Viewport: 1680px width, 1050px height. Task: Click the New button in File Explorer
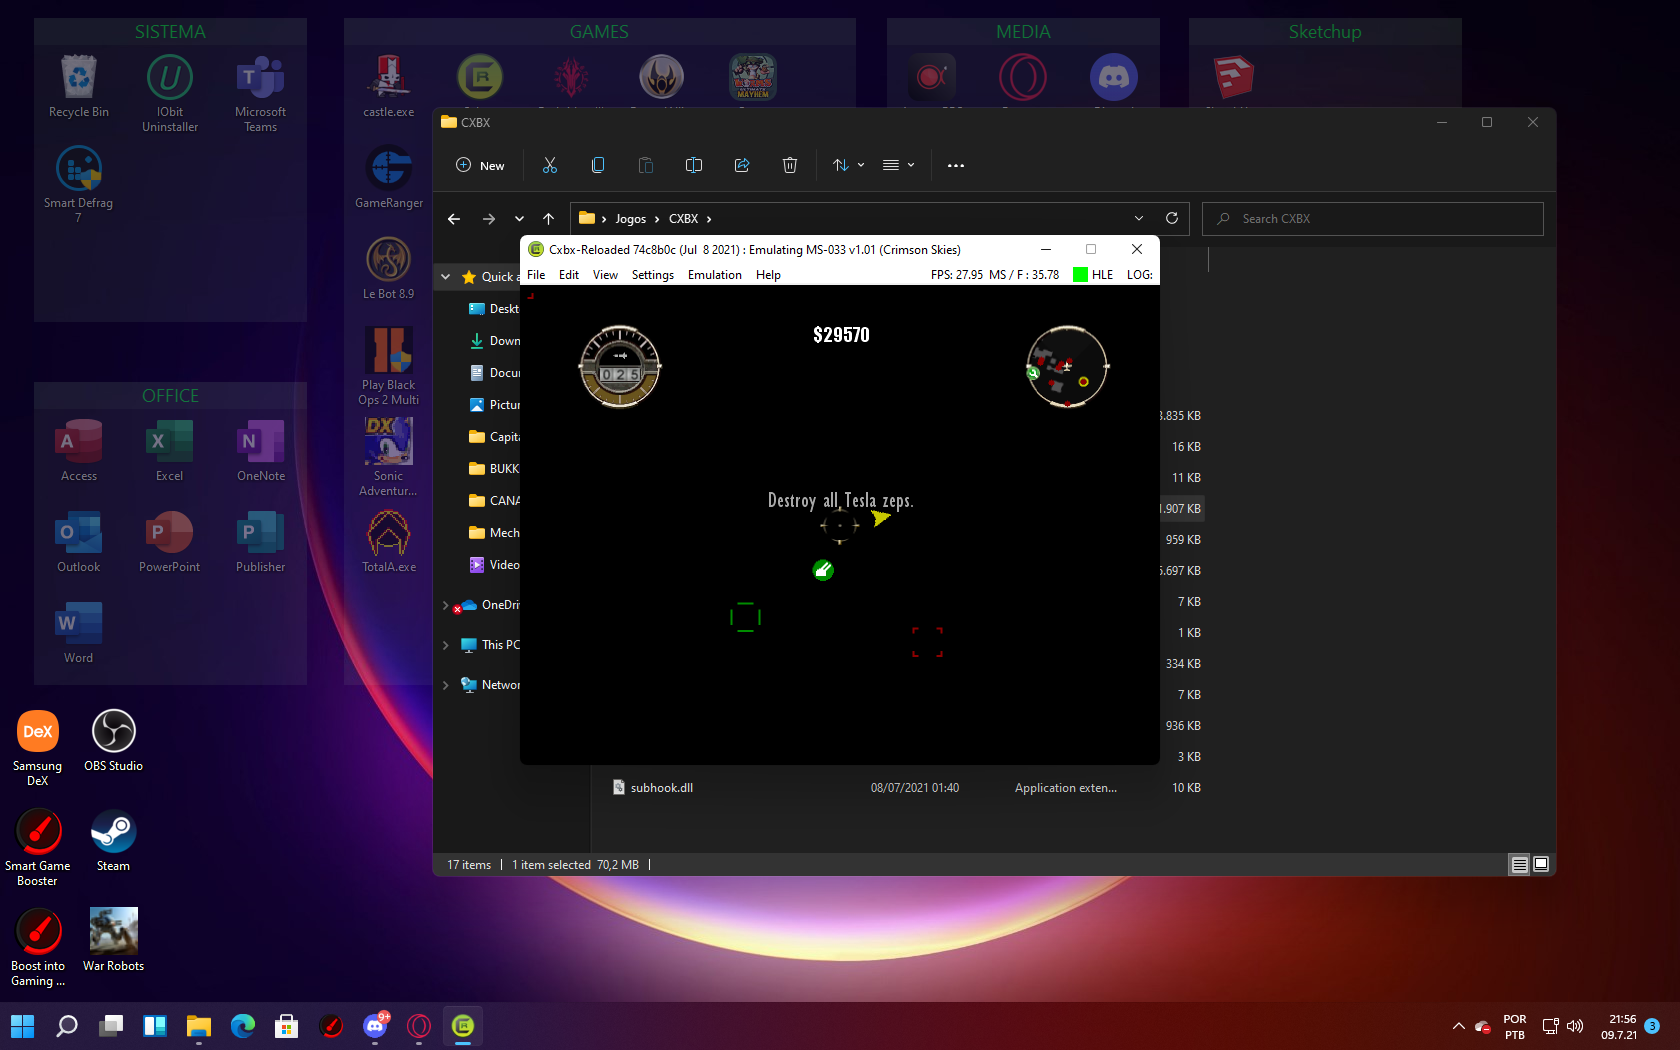(480, 165)
